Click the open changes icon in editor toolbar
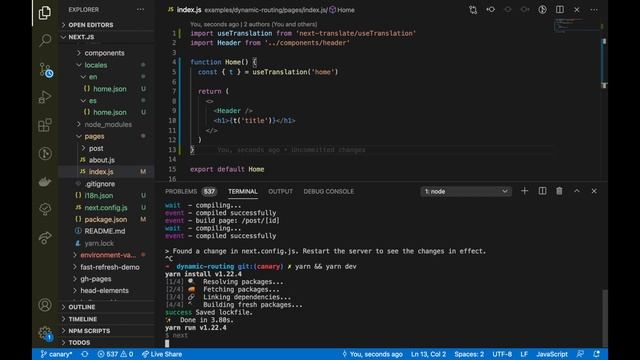This screenshot has height=360, width=640. [491, 9]
